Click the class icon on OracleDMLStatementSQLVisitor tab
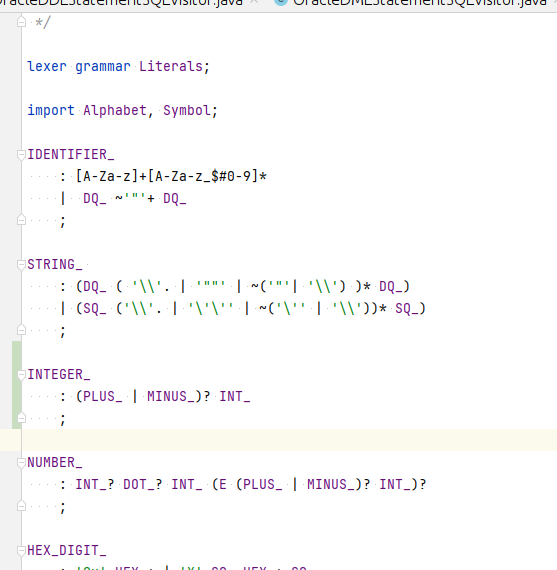This screenshot has height=570, width=557. click(x=281, y=2)
